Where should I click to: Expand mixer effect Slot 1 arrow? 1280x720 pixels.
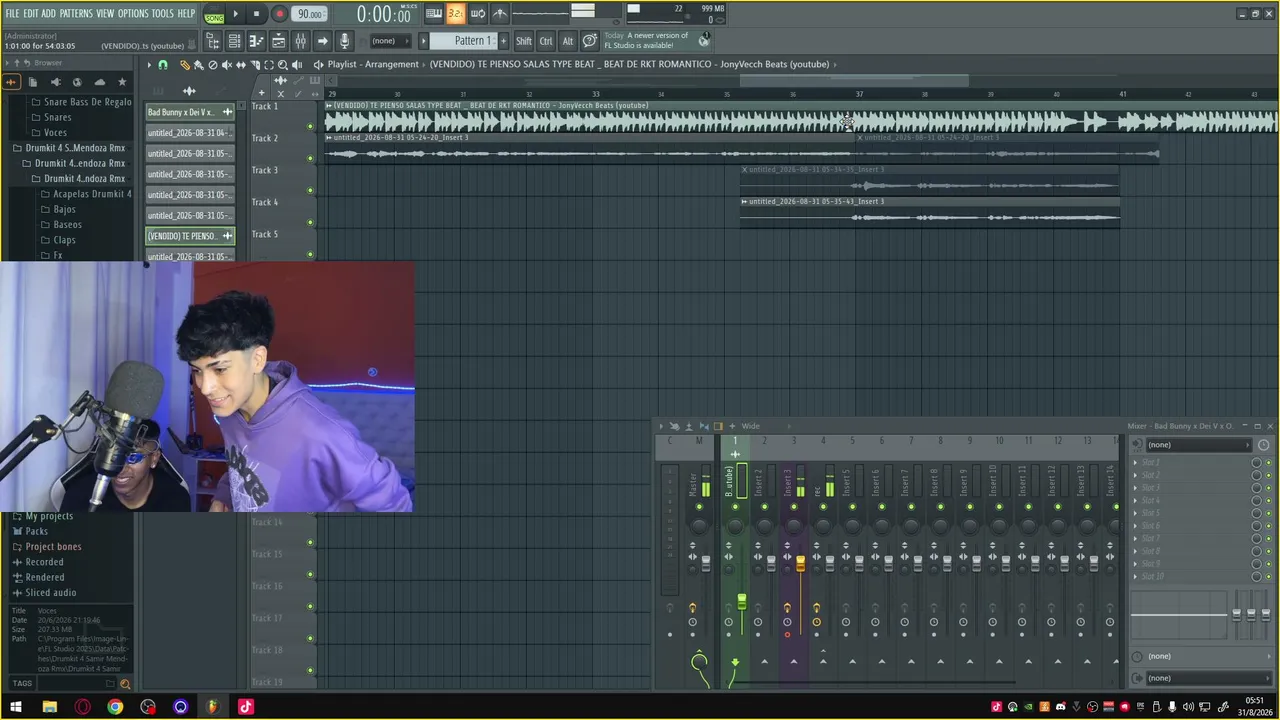[x=1135, y=463]
